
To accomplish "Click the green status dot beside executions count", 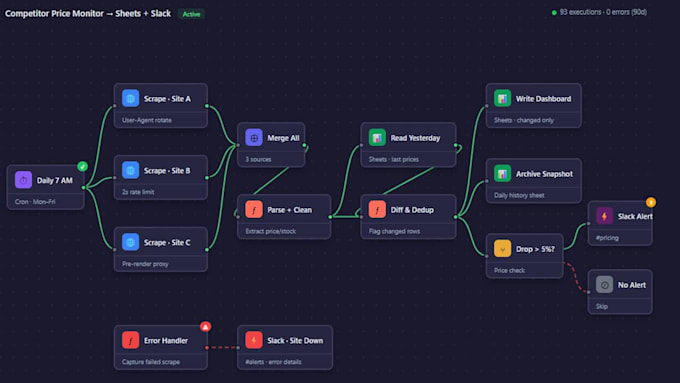I will point(554,13).
